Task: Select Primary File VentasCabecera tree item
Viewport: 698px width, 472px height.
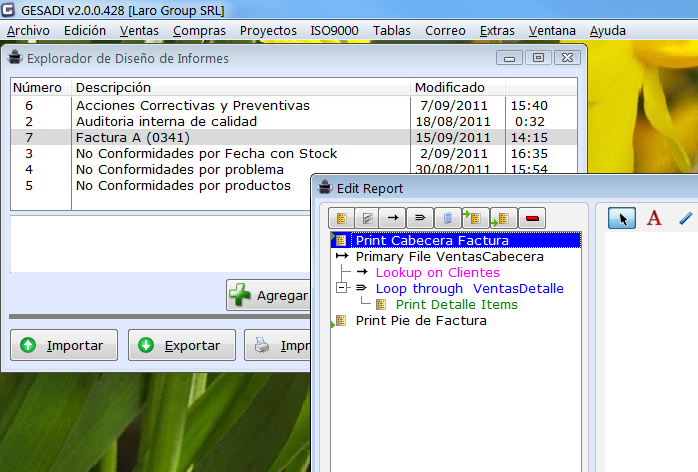Action: 450,256
